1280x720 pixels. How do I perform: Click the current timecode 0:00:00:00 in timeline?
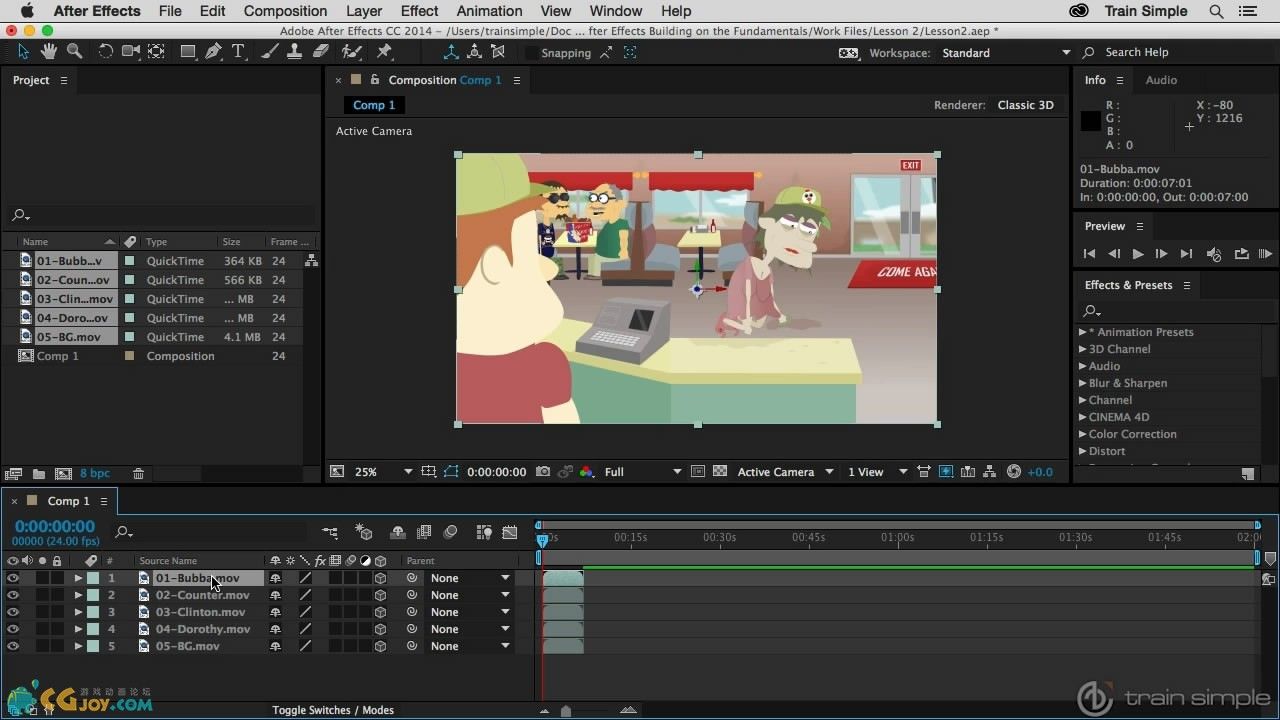point(55,527)
